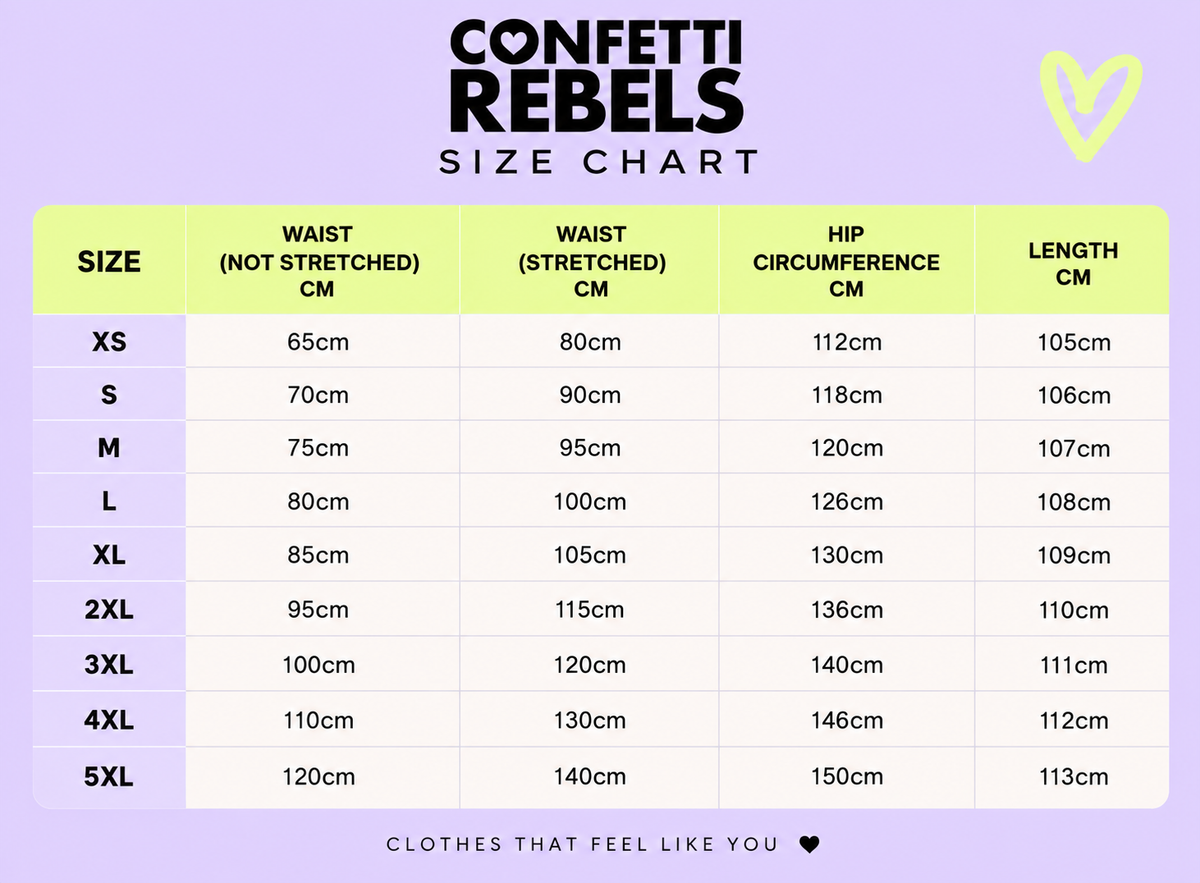Click the black heart beside the tagline

pyautogui.click(x=810, y=845)
